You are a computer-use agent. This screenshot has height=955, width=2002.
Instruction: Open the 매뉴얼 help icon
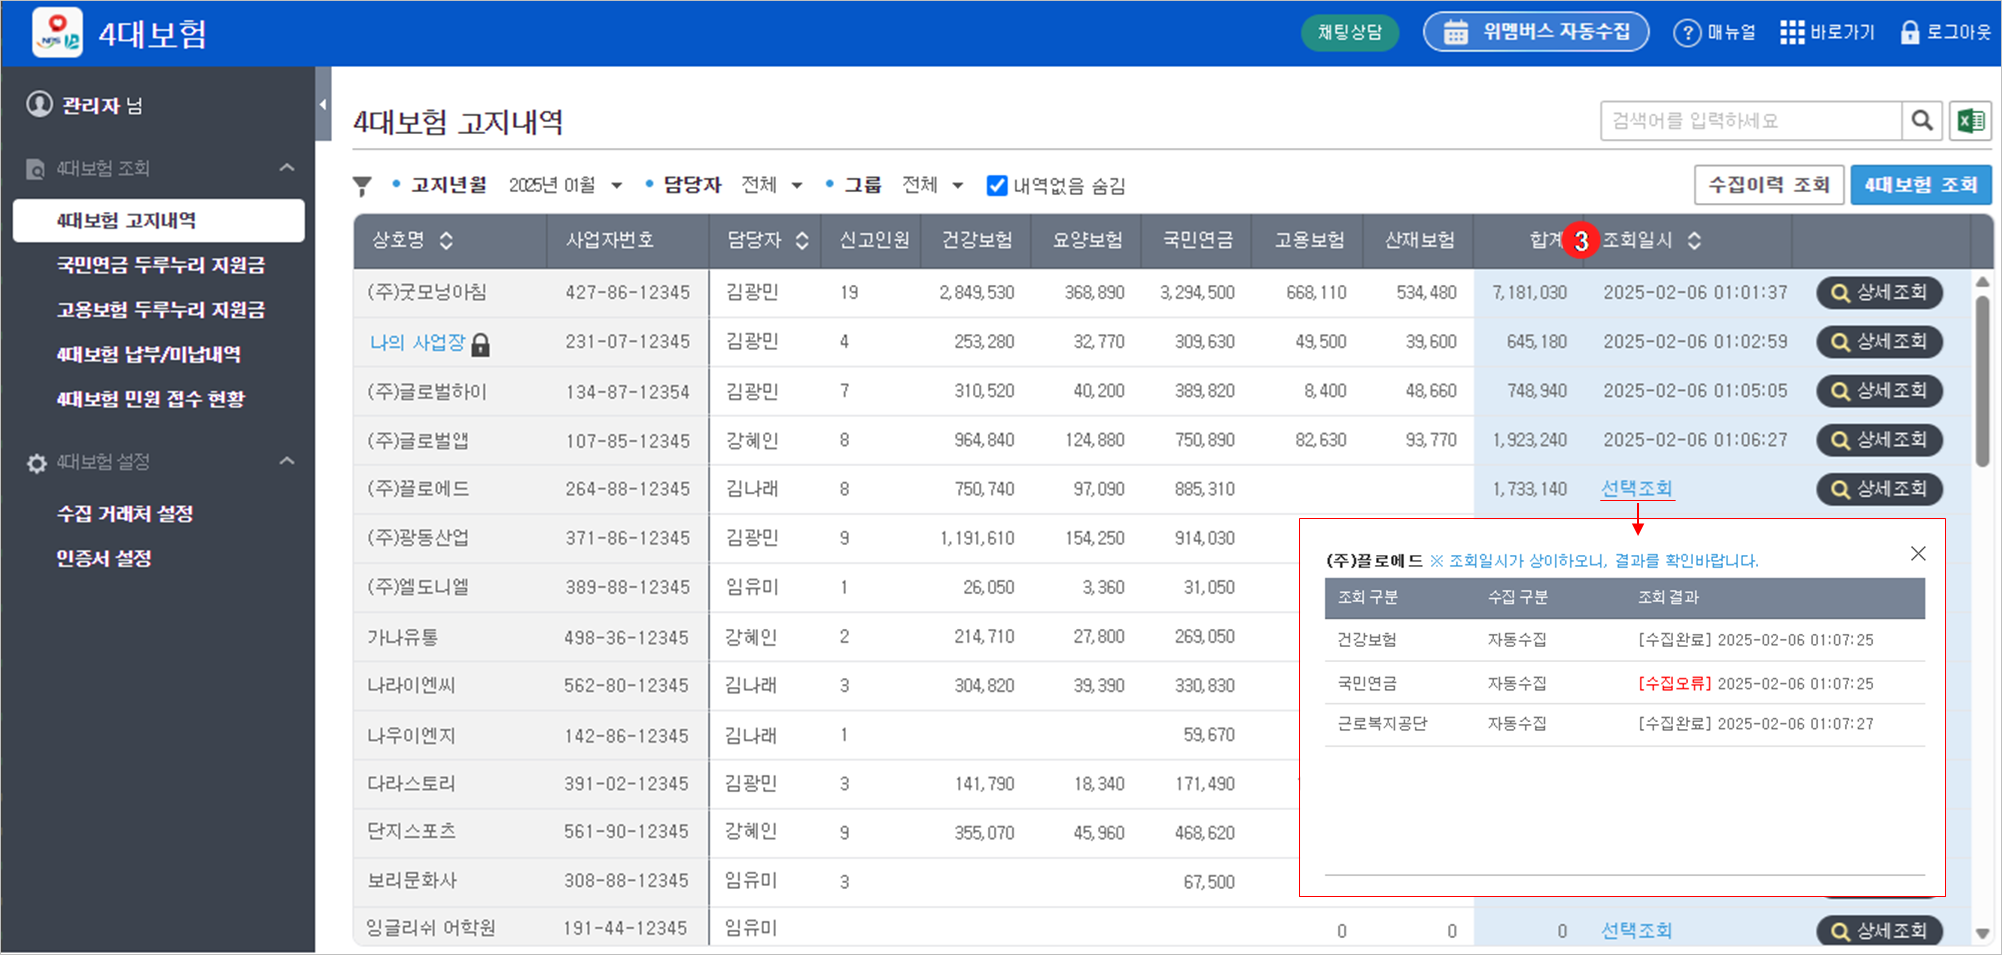[1687, 33]
